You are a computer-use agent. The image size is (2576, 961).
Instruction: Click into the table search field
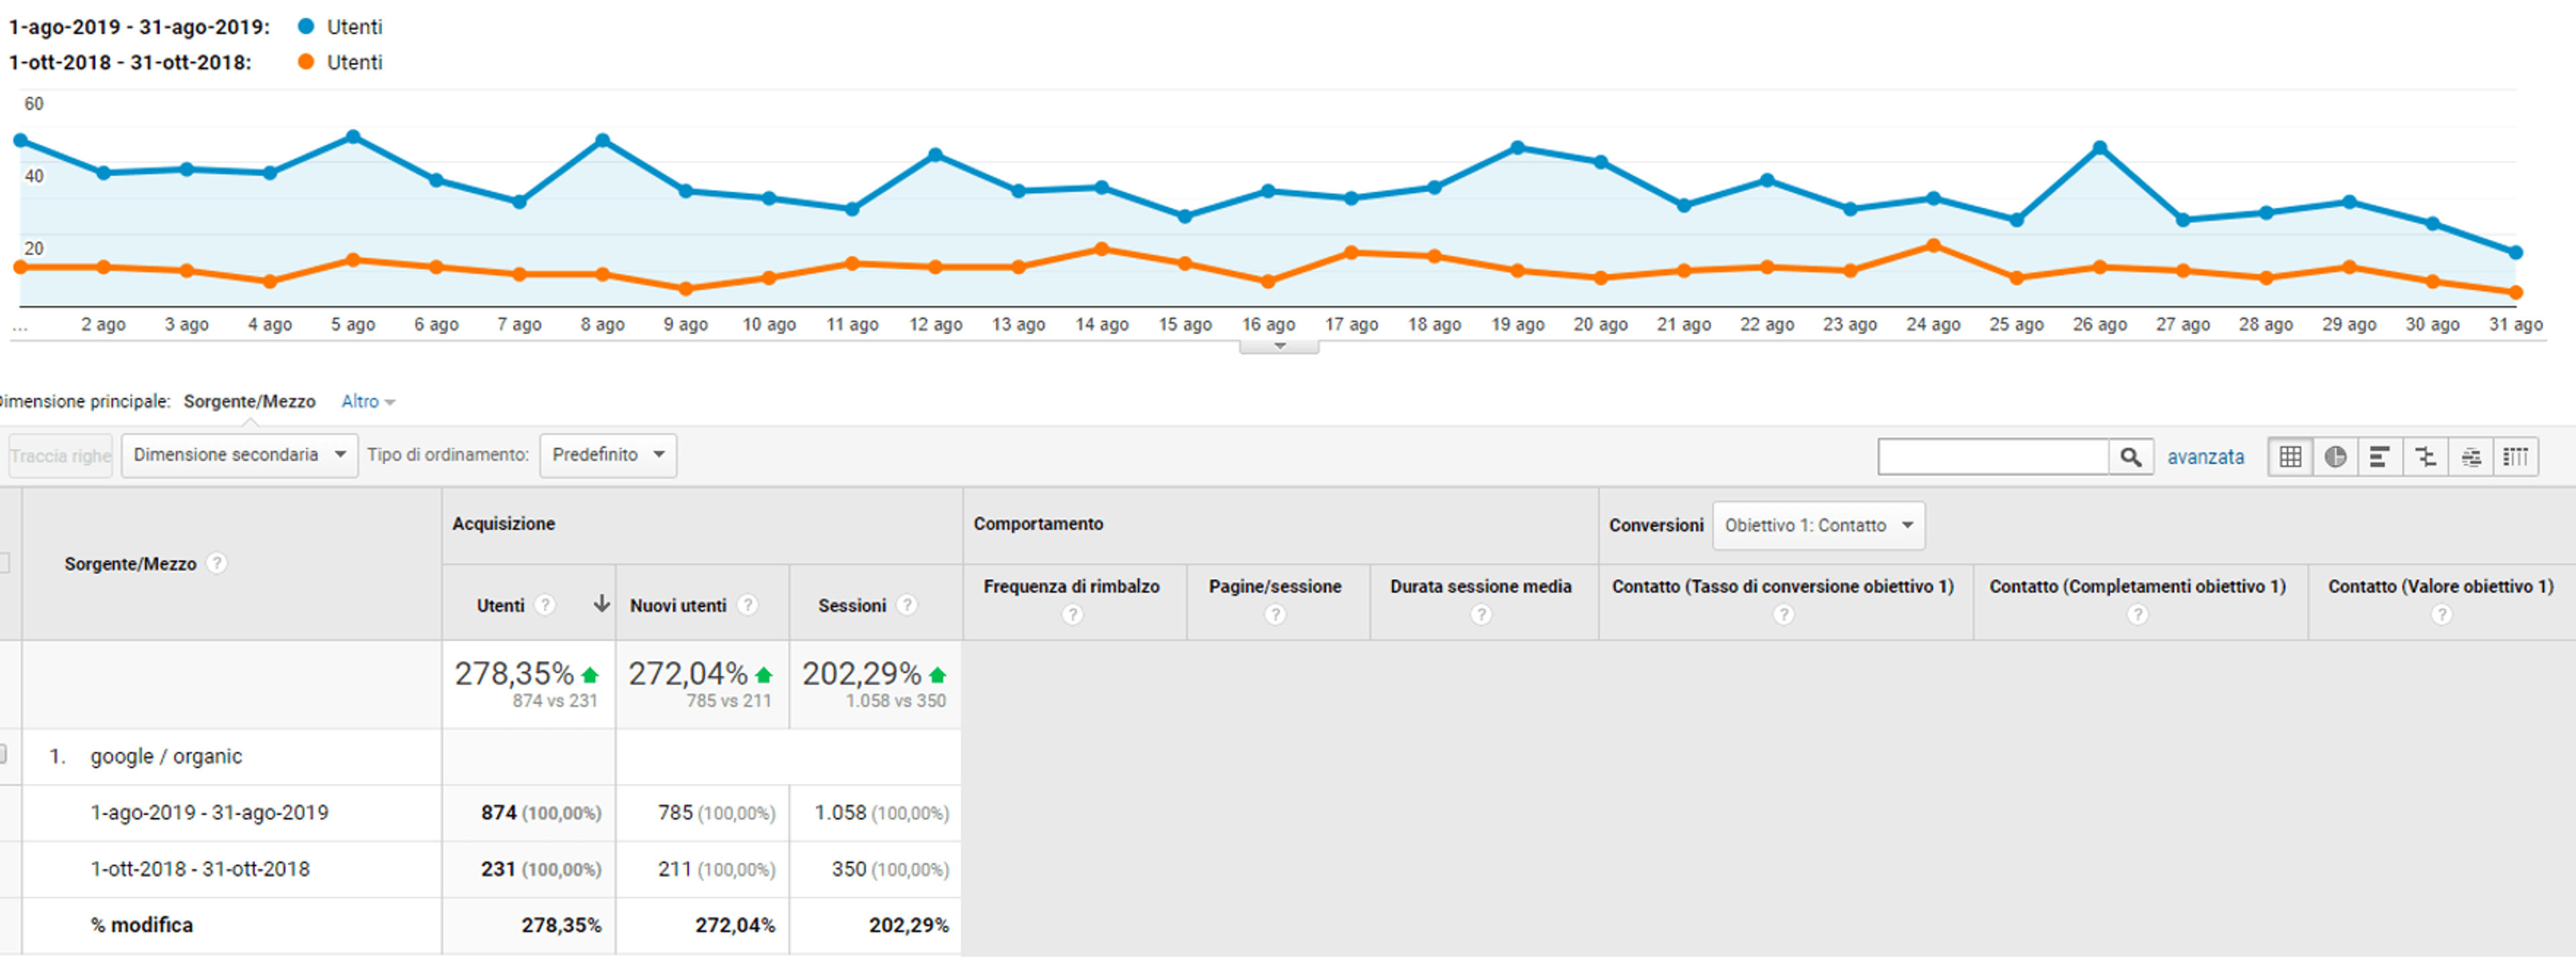tap(1993, 457)
